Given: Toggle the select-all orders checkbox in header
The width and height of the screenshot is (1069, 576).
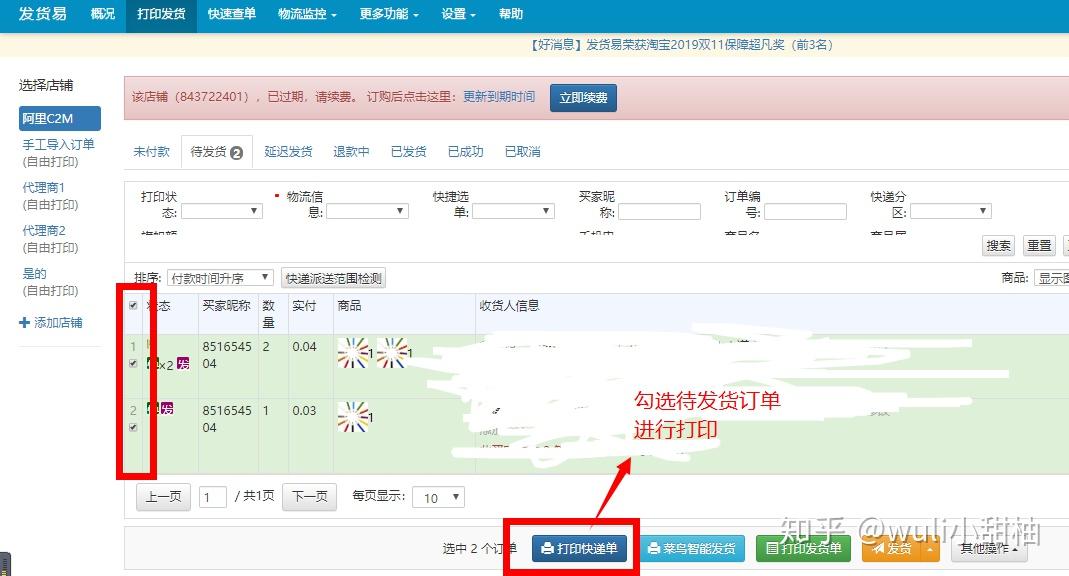Looking at the screenshot, I should point(133,305).
